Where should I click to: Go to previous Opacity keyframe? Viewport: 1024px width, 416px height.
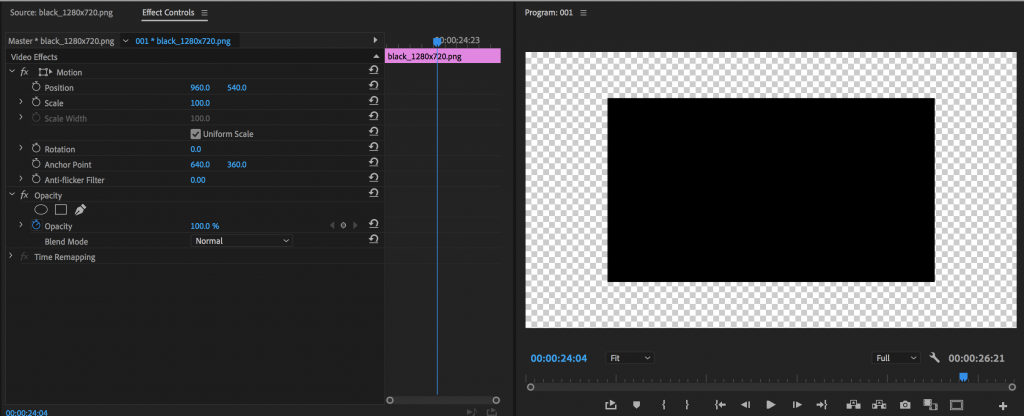click(x=332, y=225)
